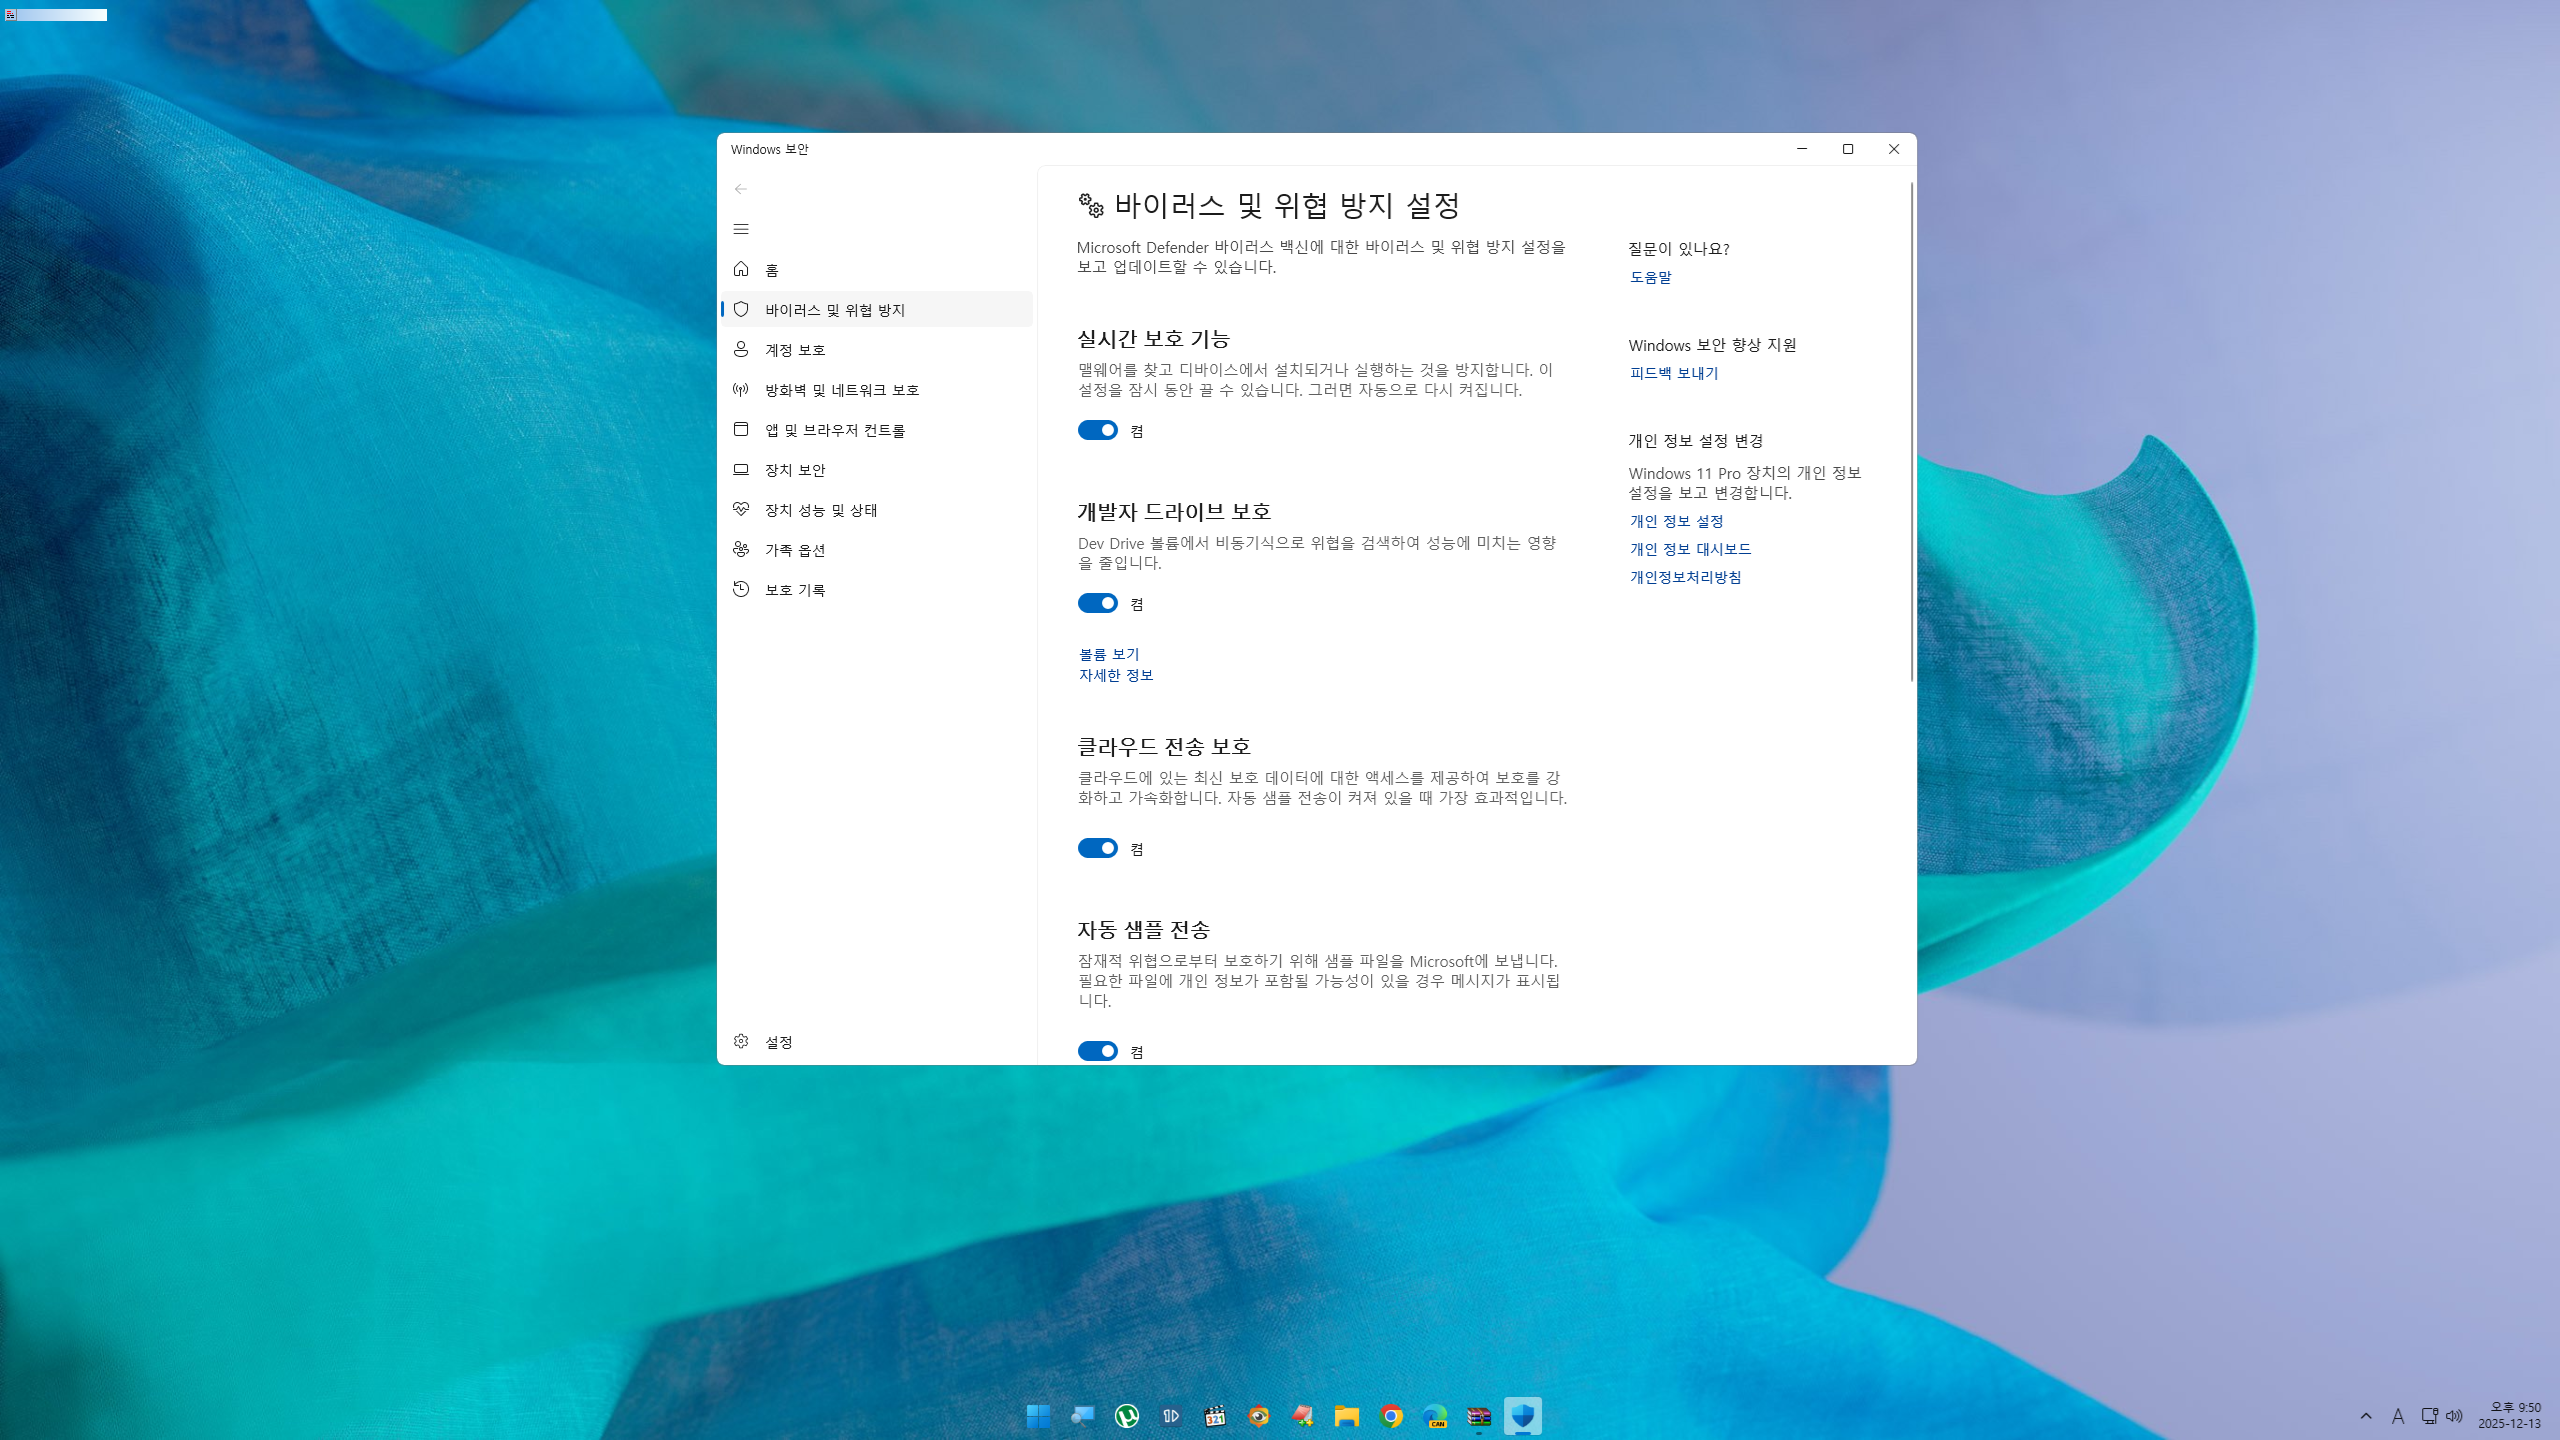The image size is (2560, 1440).
Task: Expand the hamburger navigation menu
Action: coord(741,229)
